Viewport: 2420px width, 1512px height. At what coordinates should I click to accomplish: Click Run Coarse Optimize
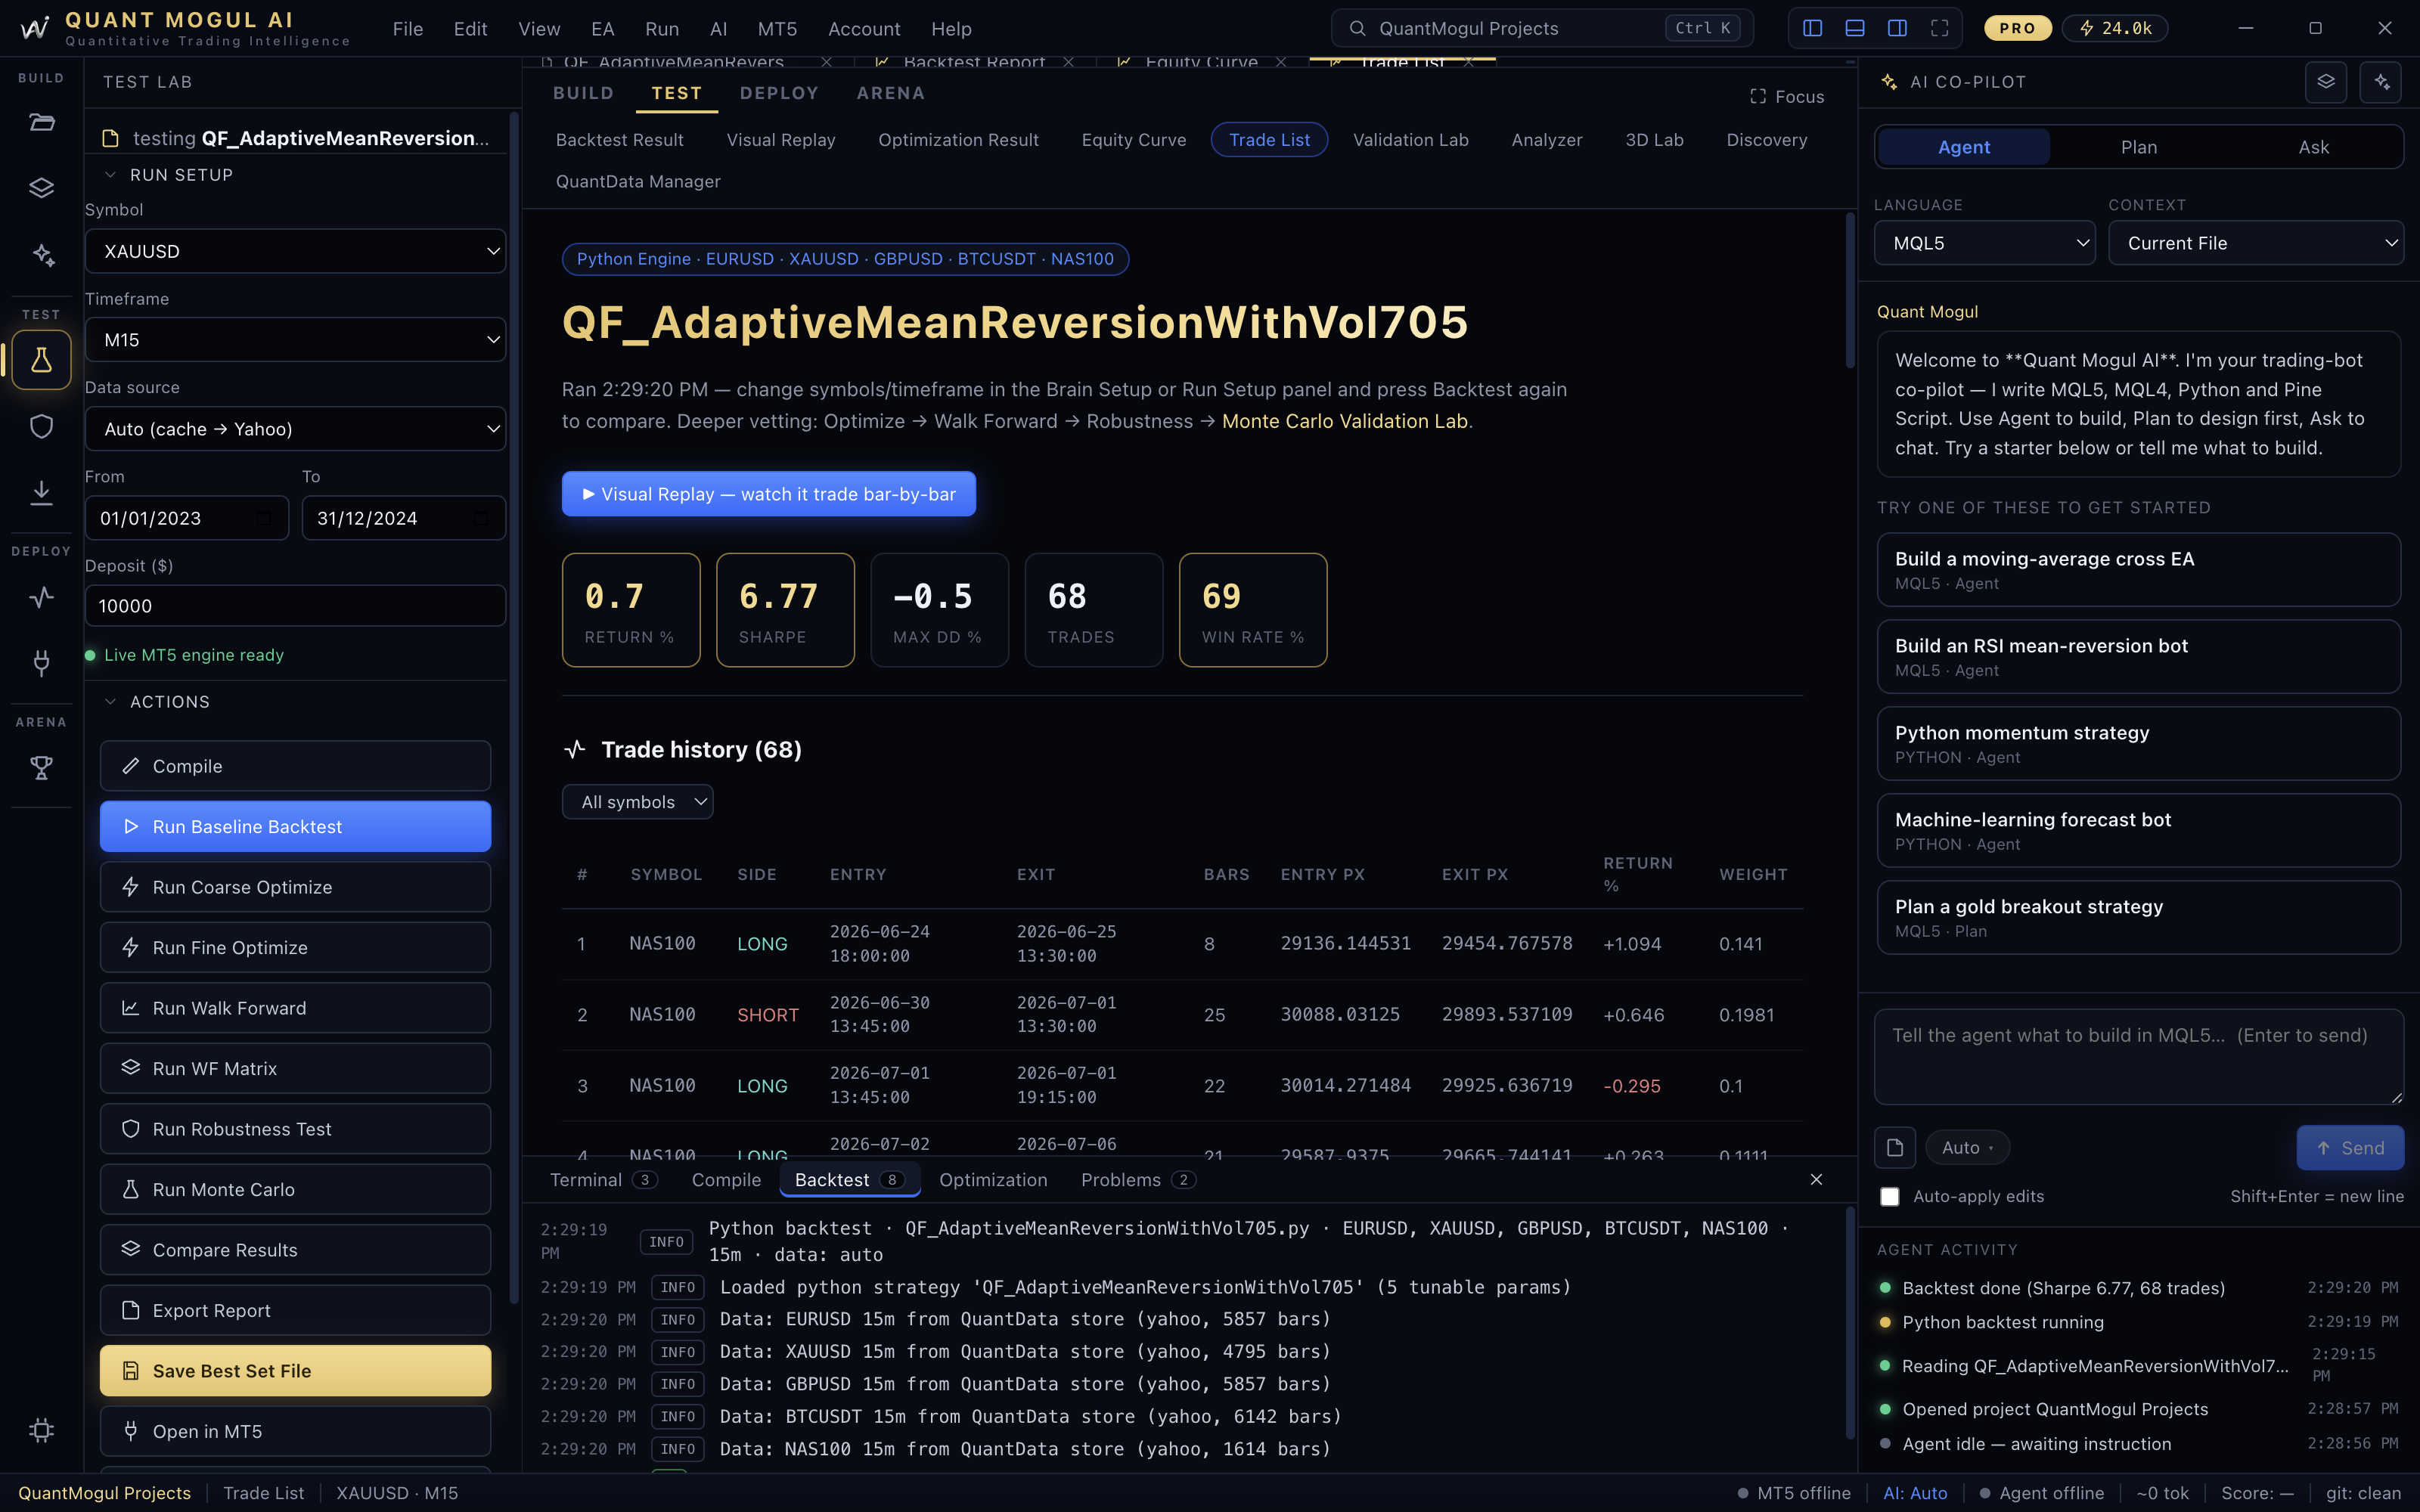(x=295, y=887)
